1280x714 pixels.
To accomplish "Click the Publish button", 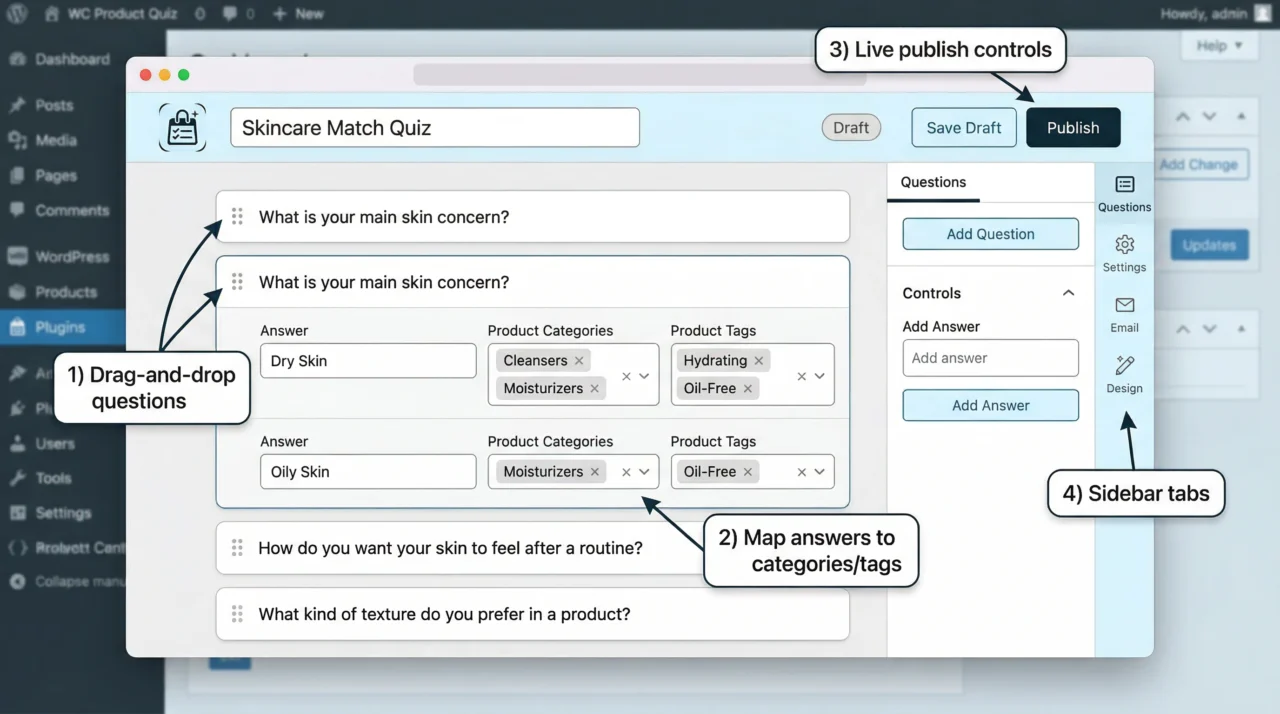I will click(1073, 128).
